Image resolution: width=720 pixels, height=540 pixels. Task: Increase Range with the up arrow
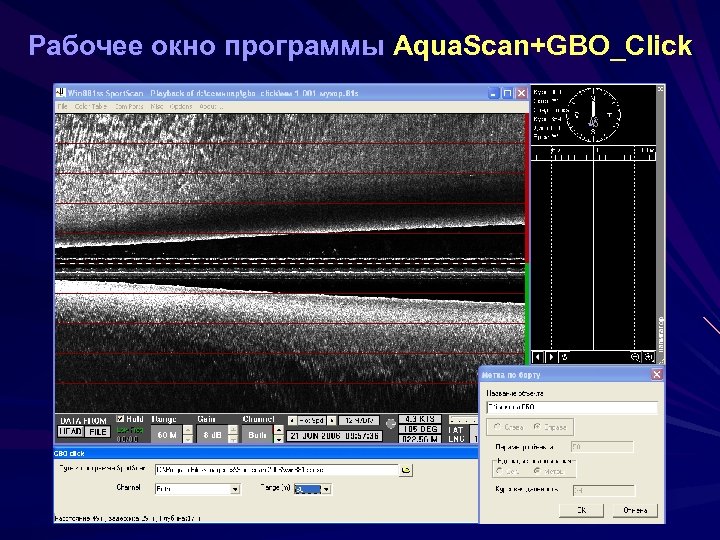pyautogui.click(x=188, y=430)
